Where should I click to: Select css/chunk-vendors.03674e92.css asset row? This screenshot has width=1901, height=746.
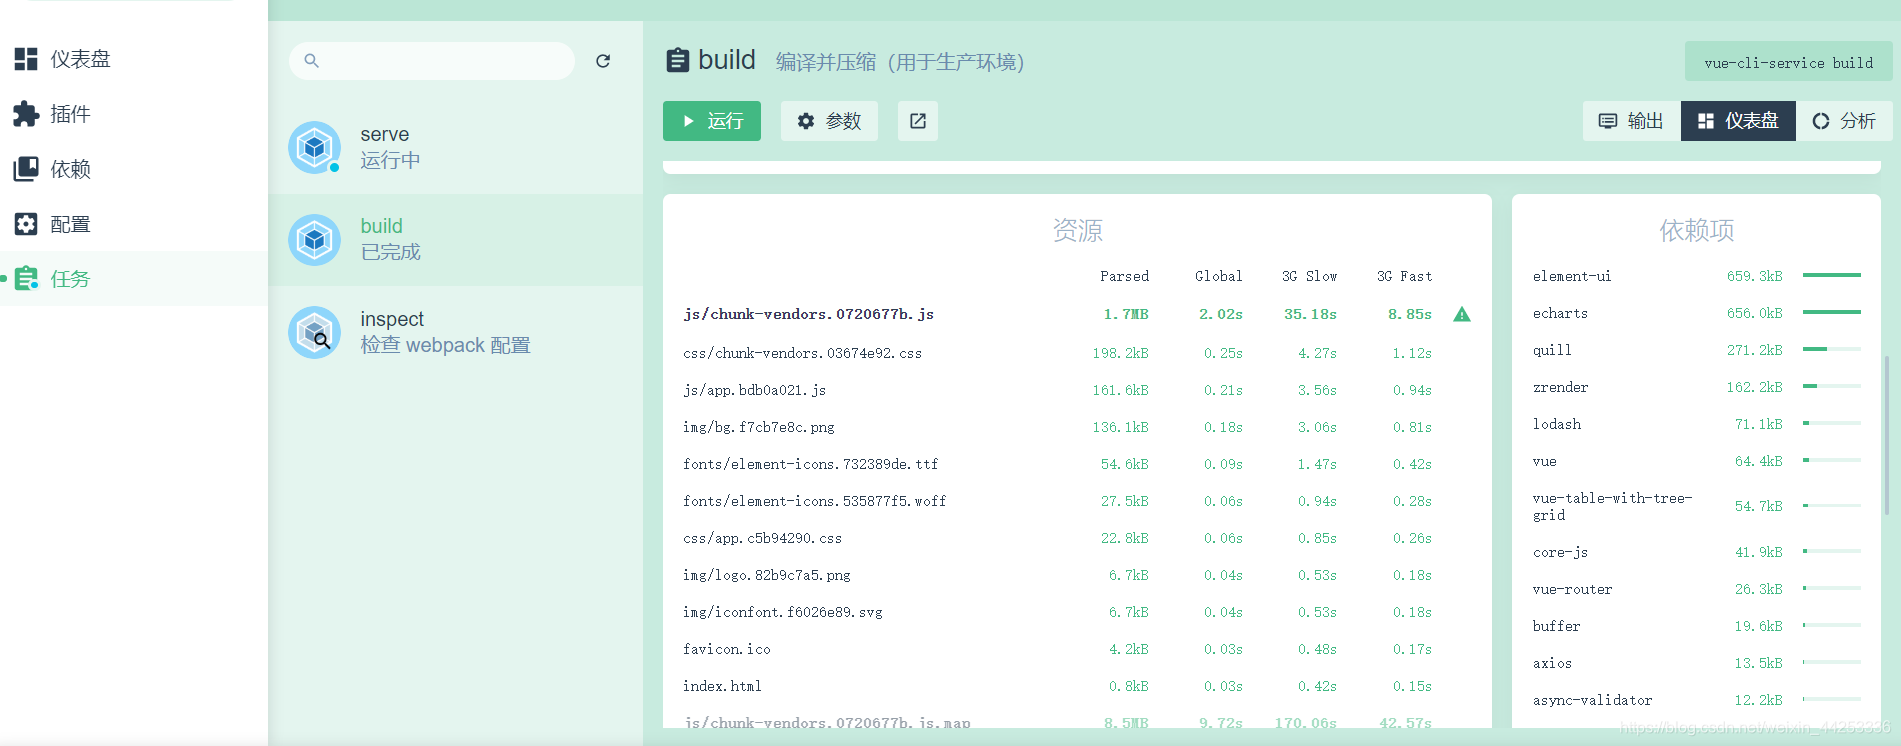[x=1077, y=353]
